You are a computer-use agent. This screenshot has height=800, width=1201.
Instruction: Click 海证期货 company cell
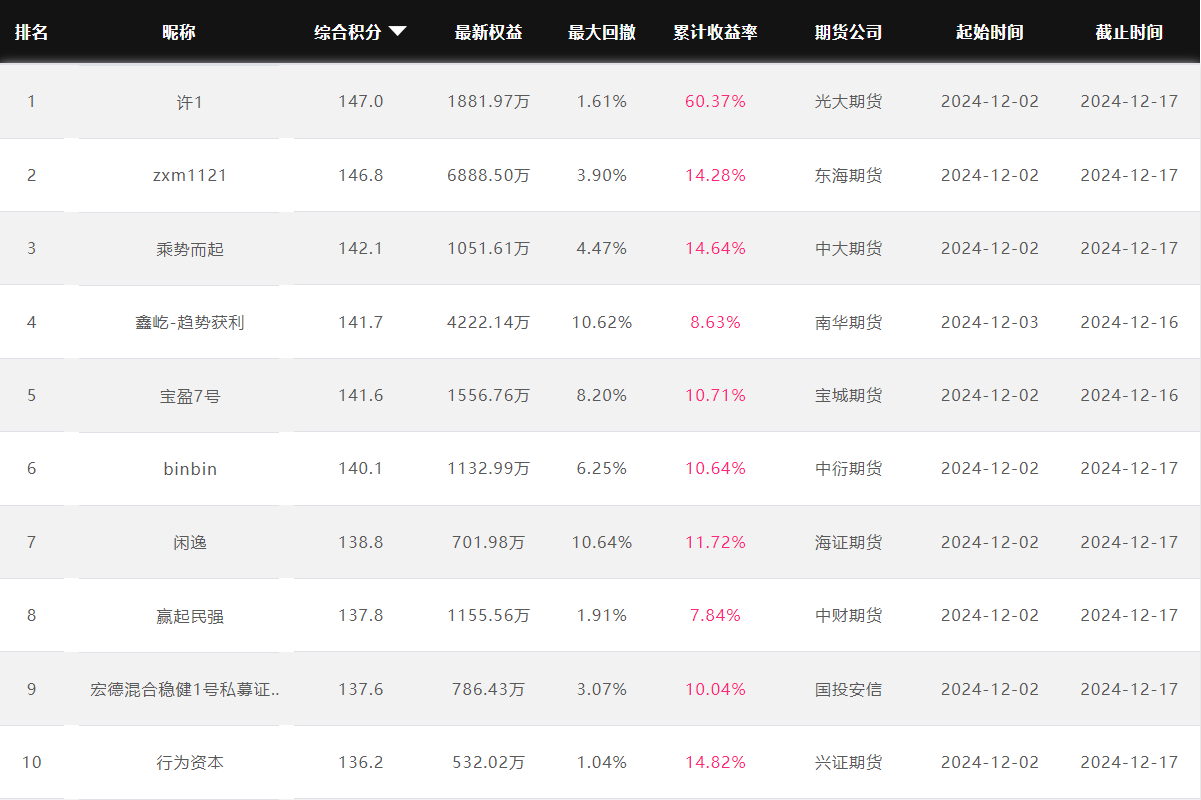(x=848, y=543)
